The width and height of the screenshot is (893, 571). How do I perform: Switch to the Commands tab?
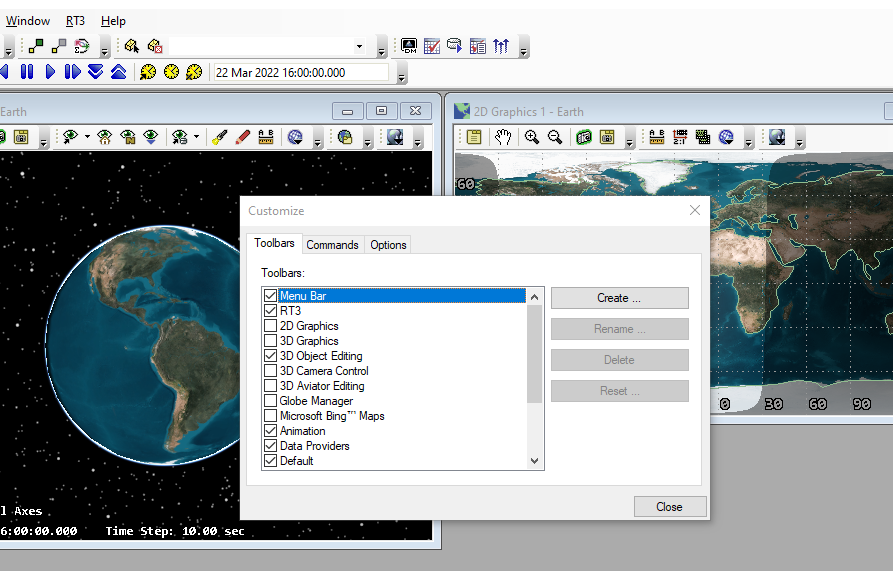tap(332, 245)
